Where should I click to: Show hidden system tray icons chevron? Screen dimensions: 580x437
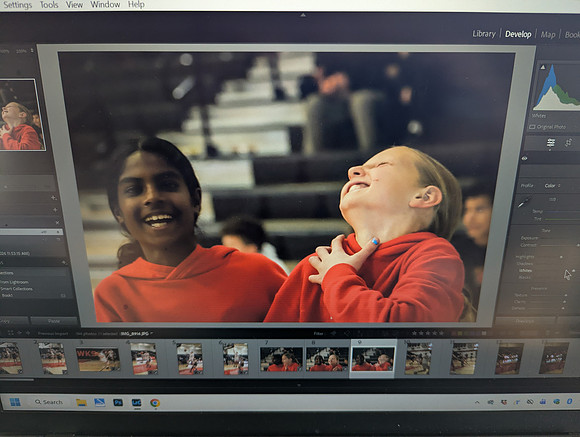click(x=477, y=402)
